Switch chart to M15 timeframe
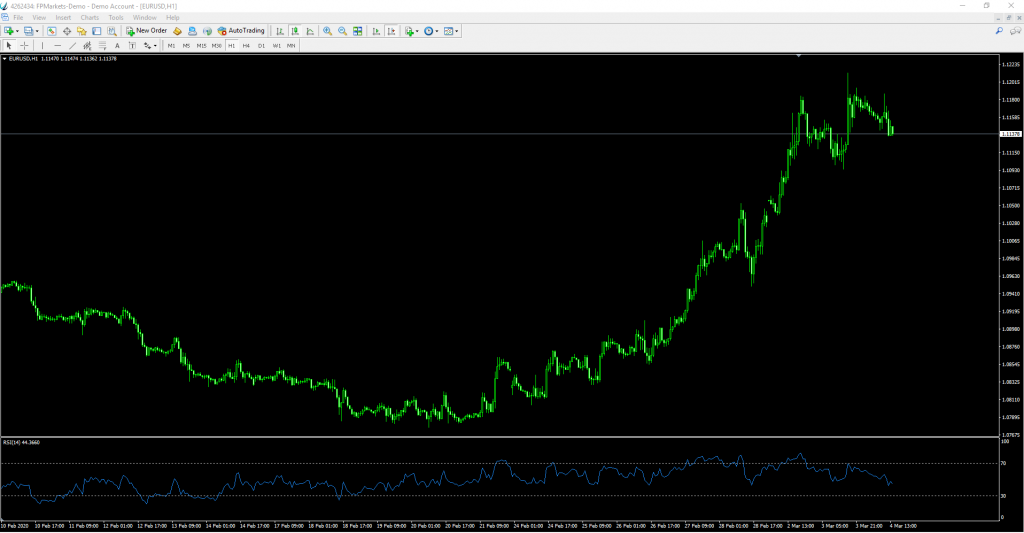 pyautogui.click(x=201, y=46)
